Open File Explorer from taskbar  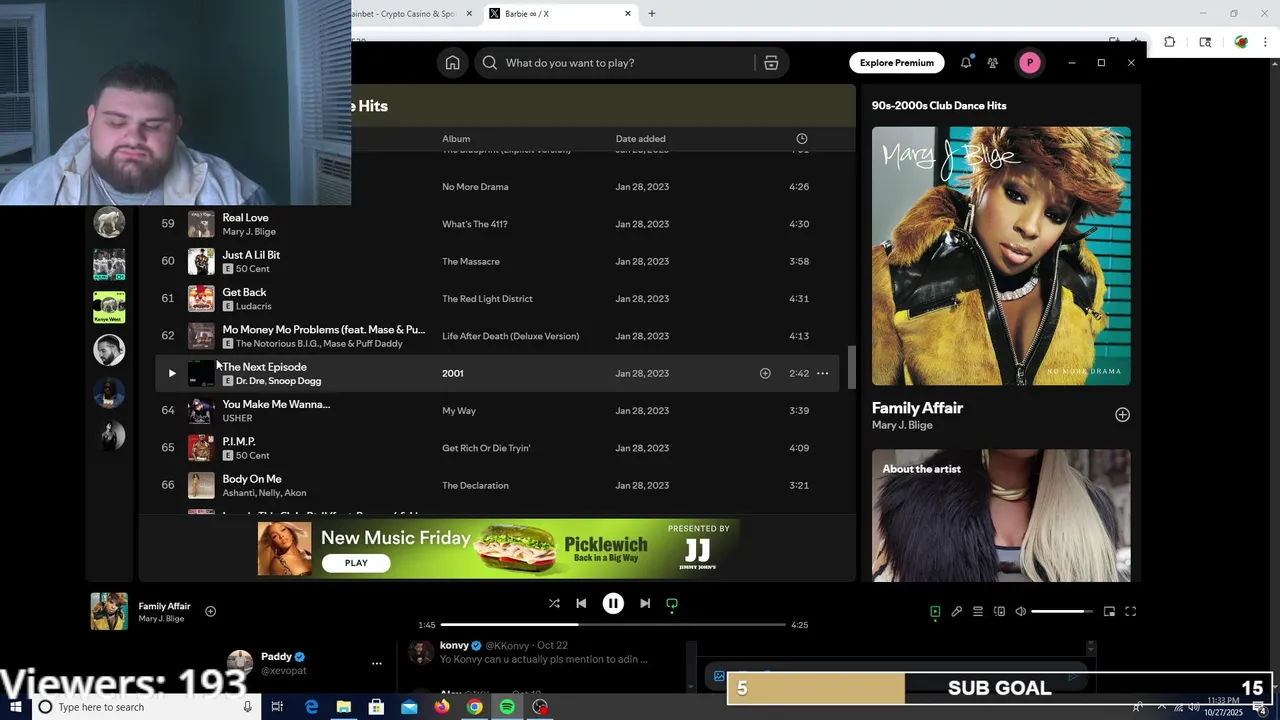tap(344, 707)
